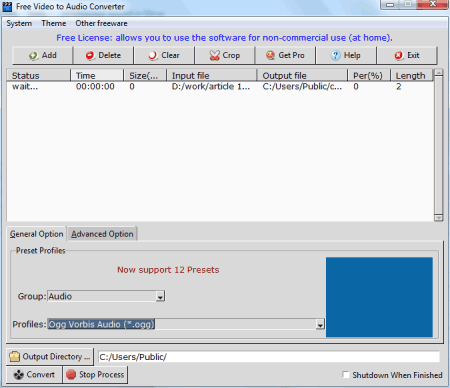The height and width of the screenshot is (388, 450).
Task: Click the Output Directory button
Action: click(50, 357)
